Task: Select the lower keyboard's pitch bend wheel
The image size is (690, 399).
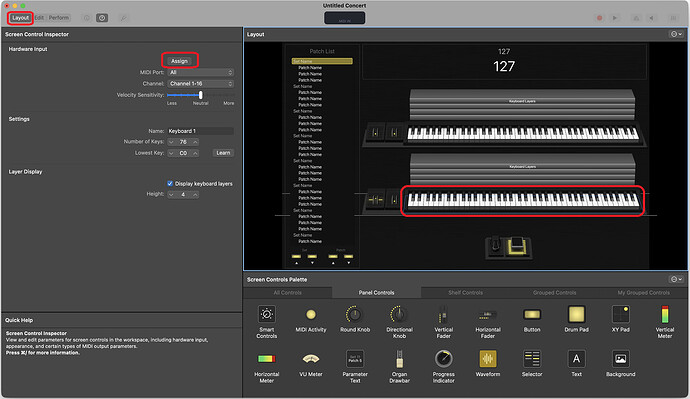Action: [375, 200]
